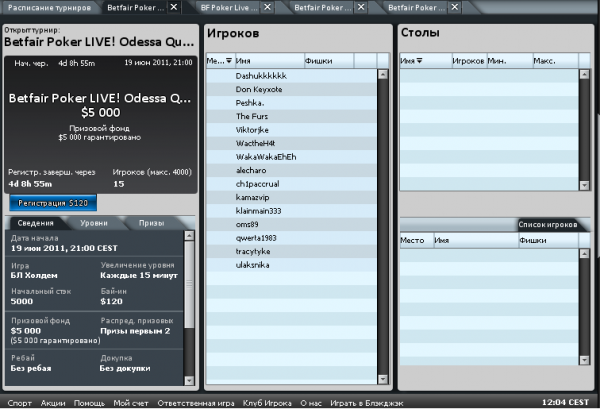The width and height of the screenshot is (600, 409).
Task: Click Фишки header in Список игроков table
Action: [548, 240]
